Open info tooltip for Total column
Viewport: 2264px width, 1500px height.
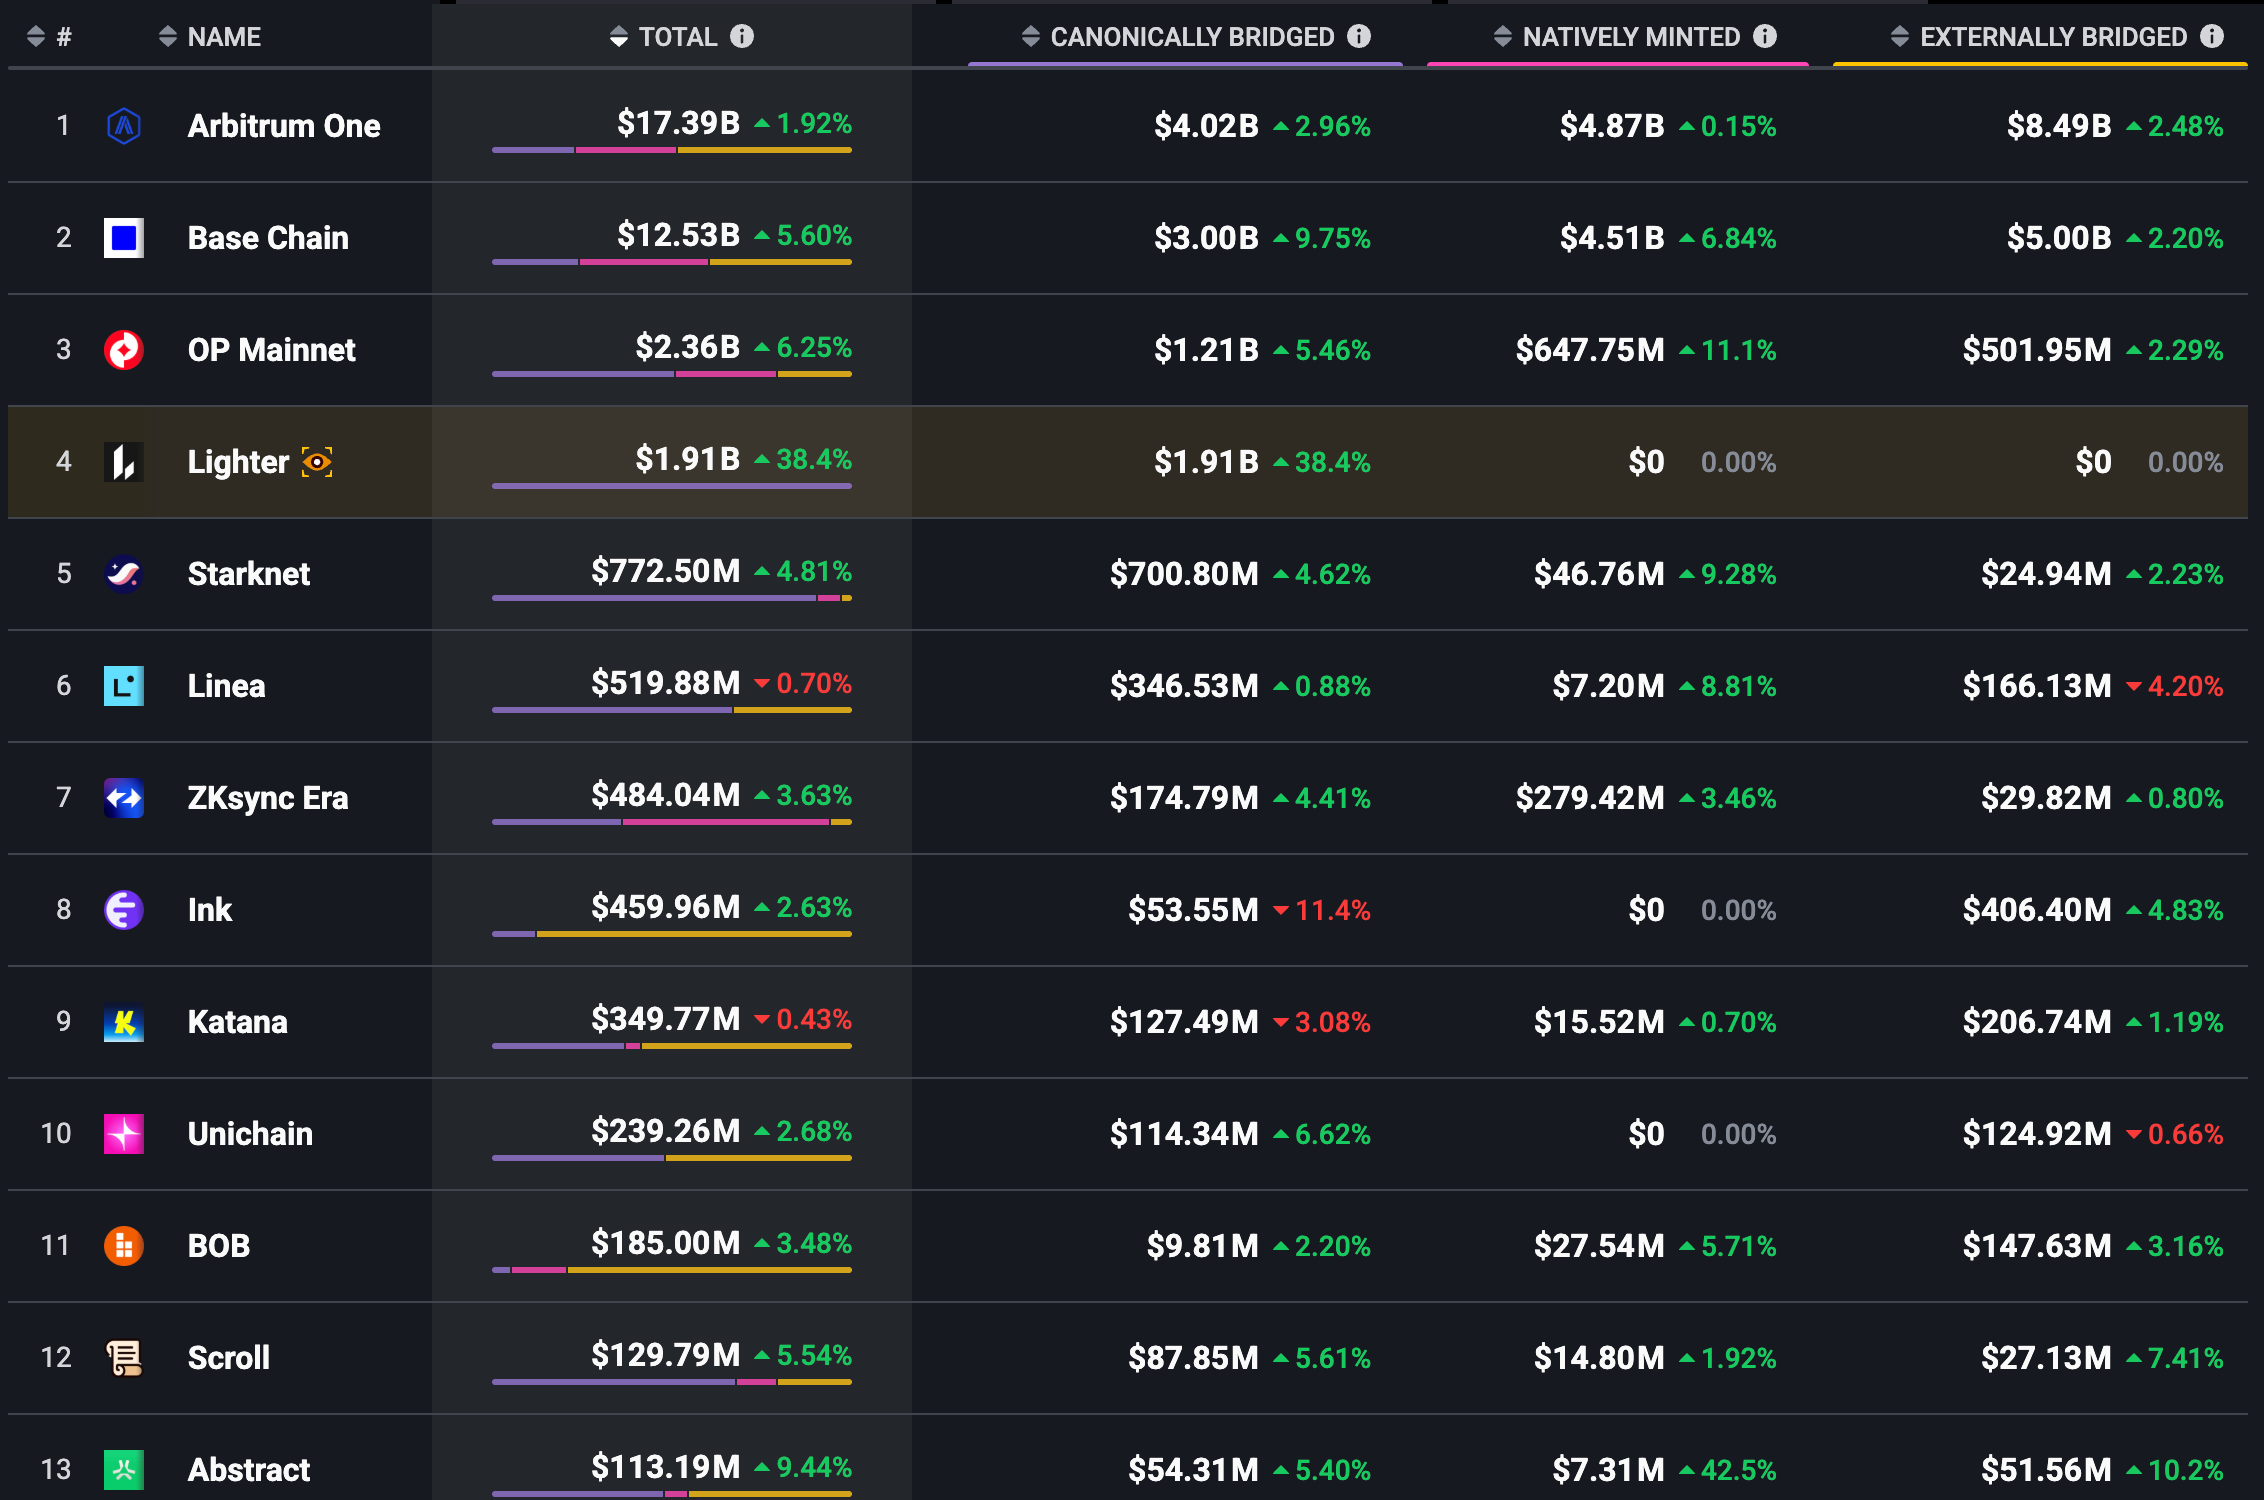tap(742, 37)
